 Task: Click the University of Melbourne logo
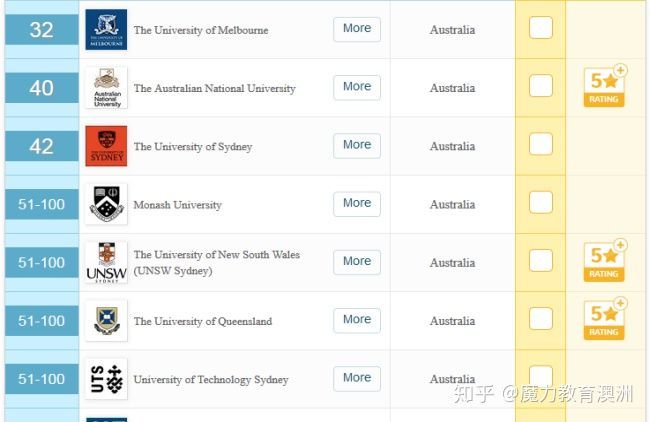[106, 29]
